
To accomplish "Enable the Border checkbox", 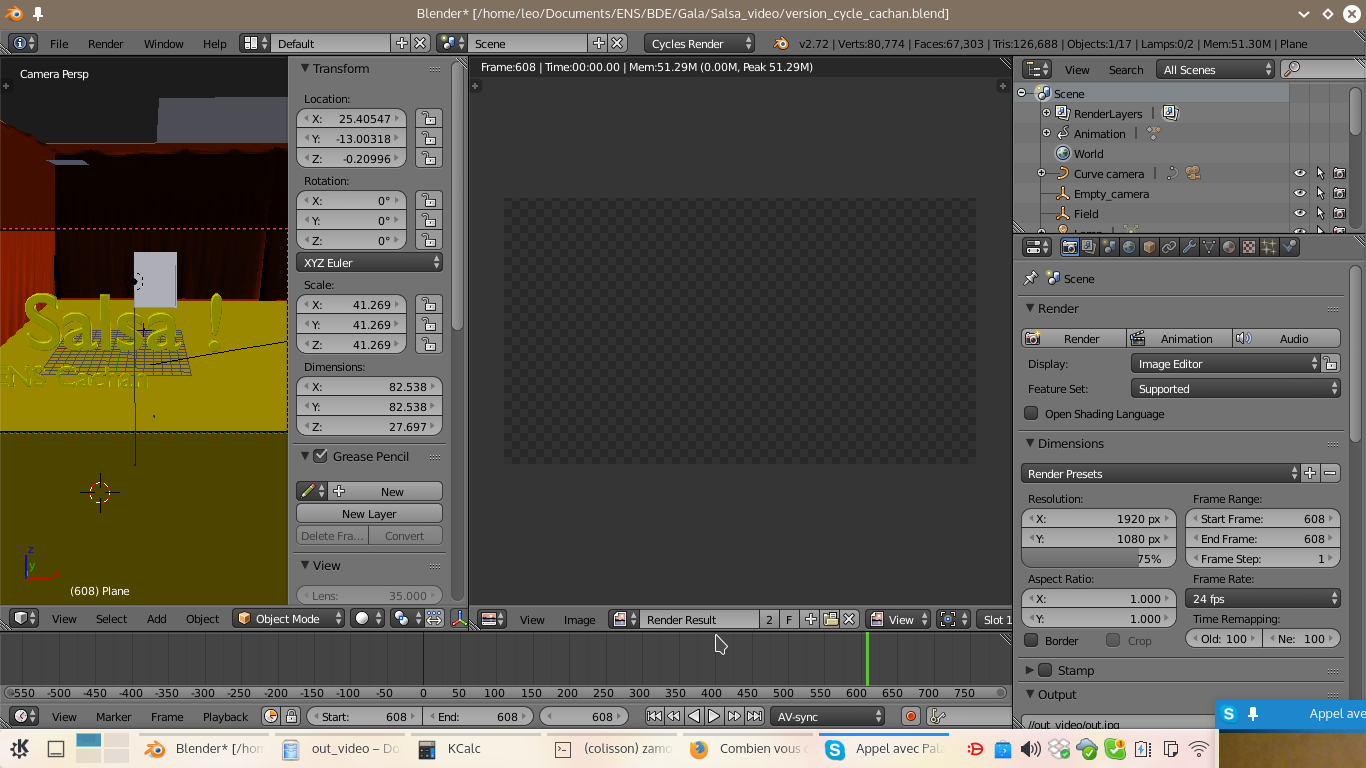I will (1031, 640).
